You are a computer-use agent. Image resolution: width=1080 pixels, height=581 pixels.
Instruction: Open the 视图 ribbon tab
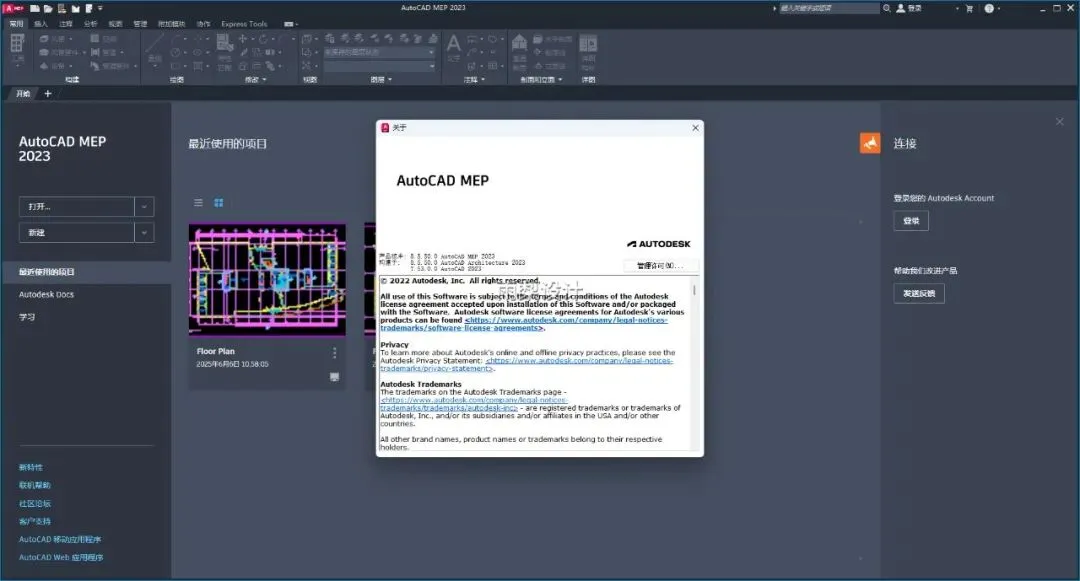[x=115, y=24]
